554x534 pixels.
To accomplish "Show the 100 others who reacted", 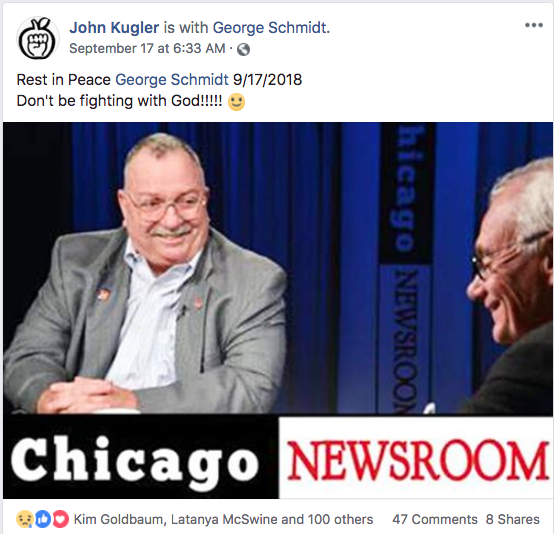I will (340, 519).
